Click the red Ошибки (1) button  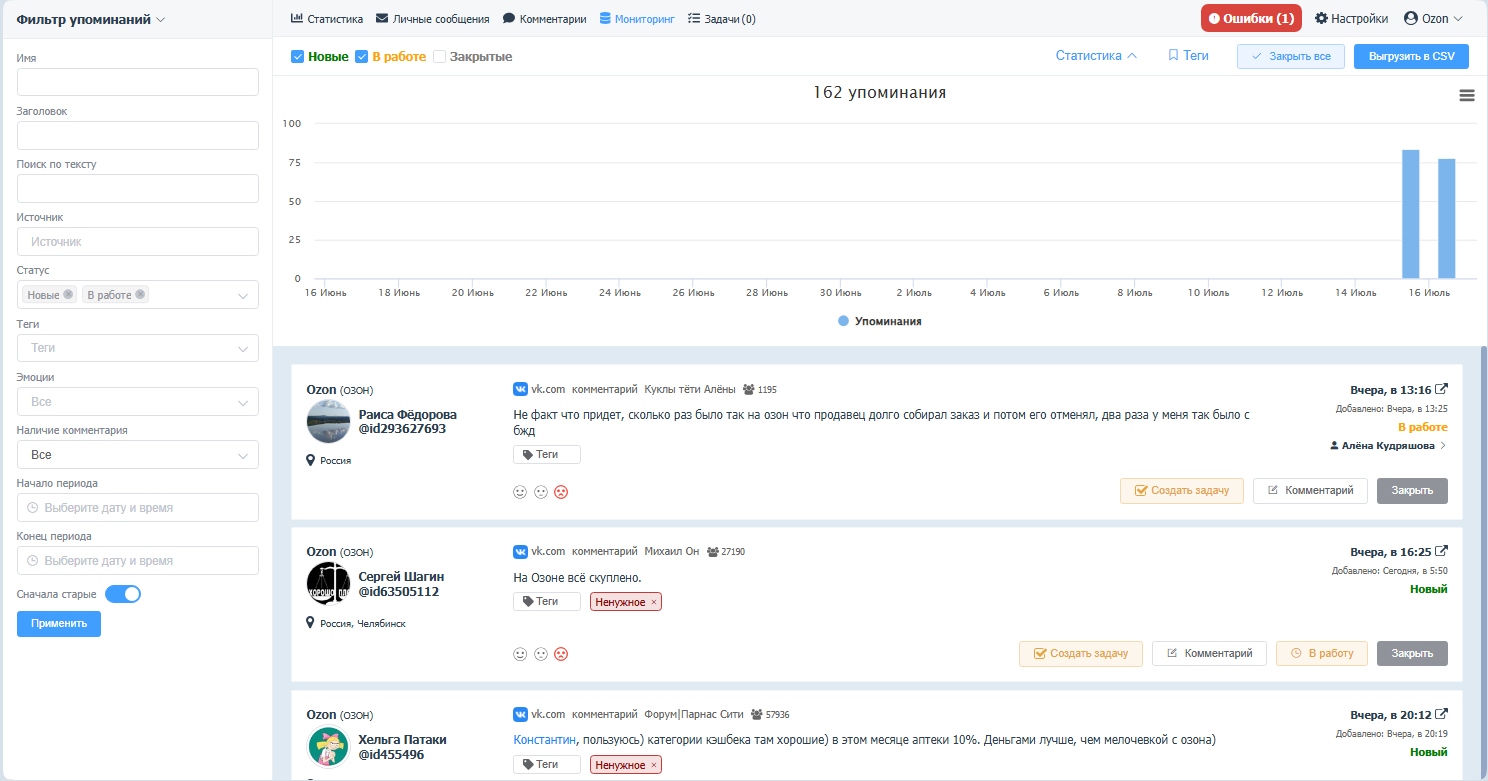click(x=1251, y=18)
